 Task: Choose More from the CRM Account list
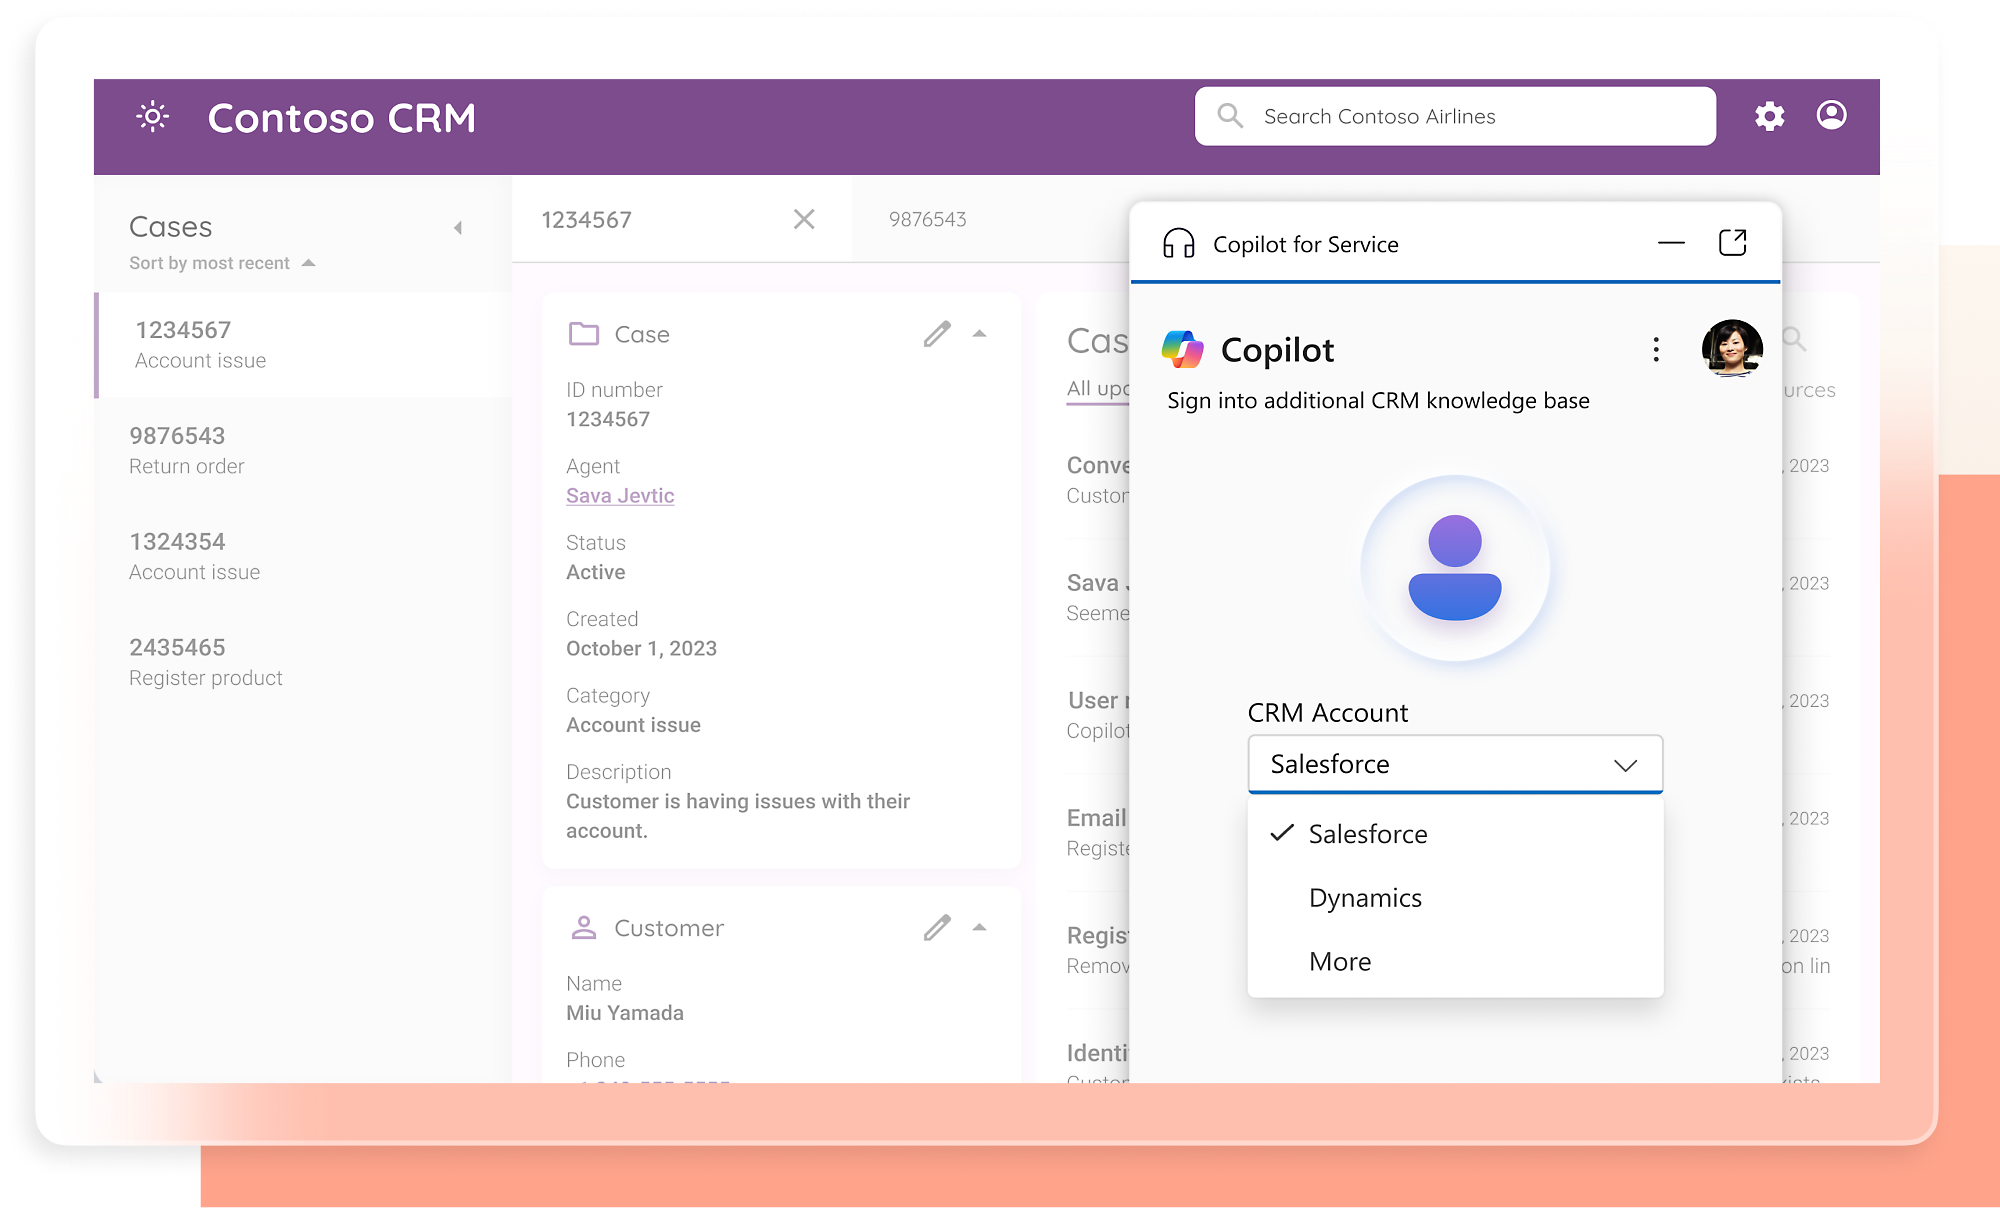click(1455, 962)
